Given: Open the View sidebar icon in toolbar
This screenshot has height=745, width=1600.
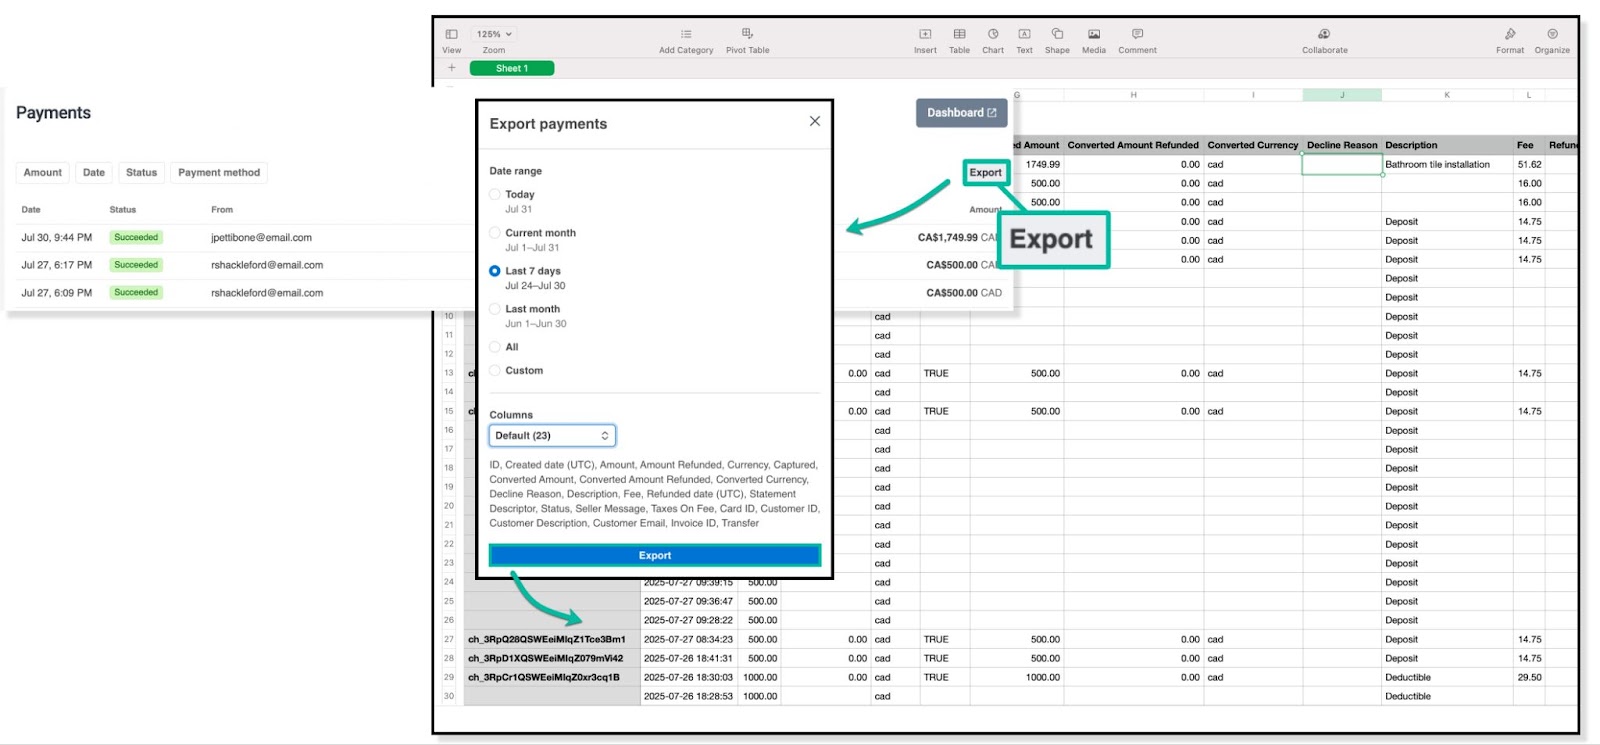Looking at the screenshot, I should pos(451,34).
